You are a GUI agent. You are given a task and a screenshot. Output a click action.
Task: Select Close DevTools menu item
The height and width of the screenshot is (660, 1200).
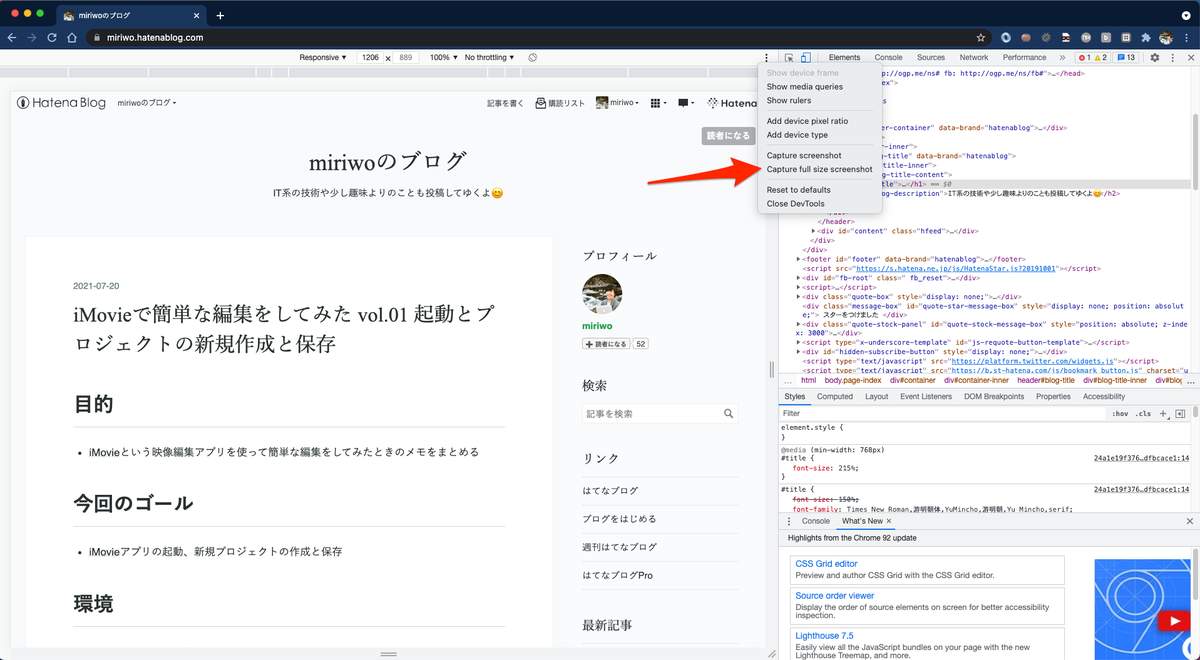(x=796, y=204)
